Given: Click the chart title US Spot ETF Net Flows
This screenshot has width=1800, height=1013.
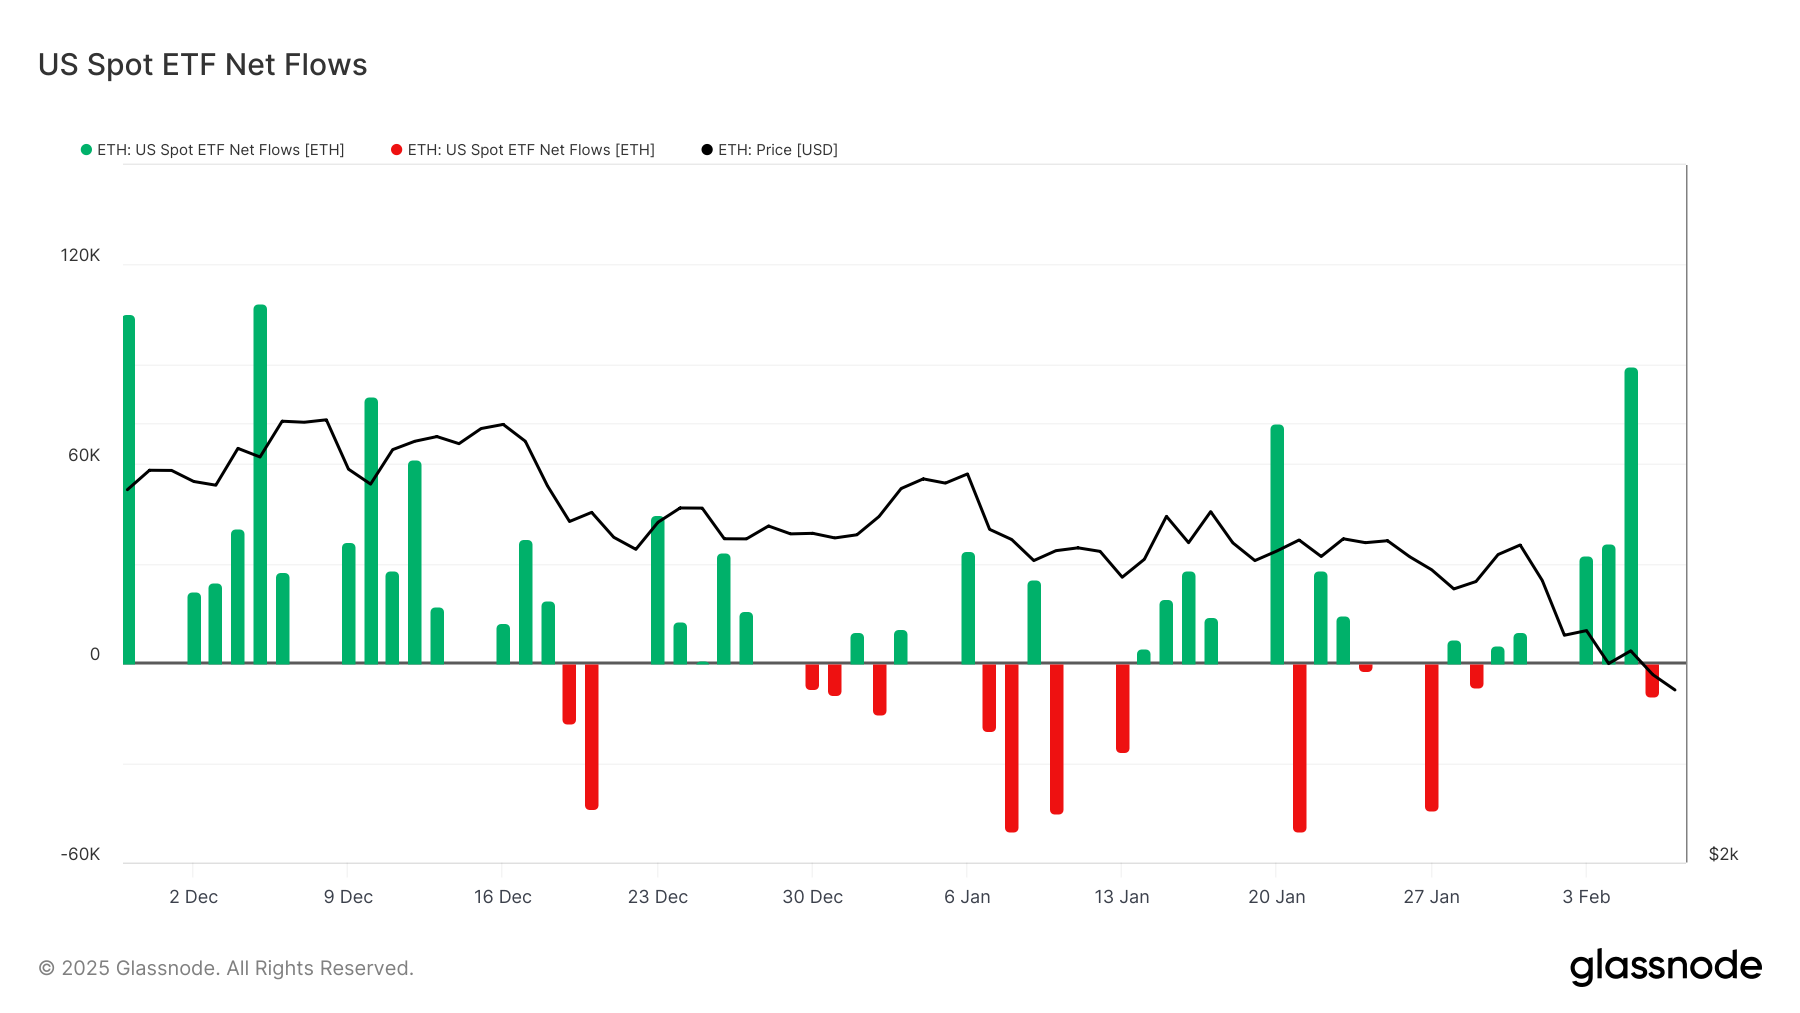Looking at the screenshot, I should tap(202, 64).
